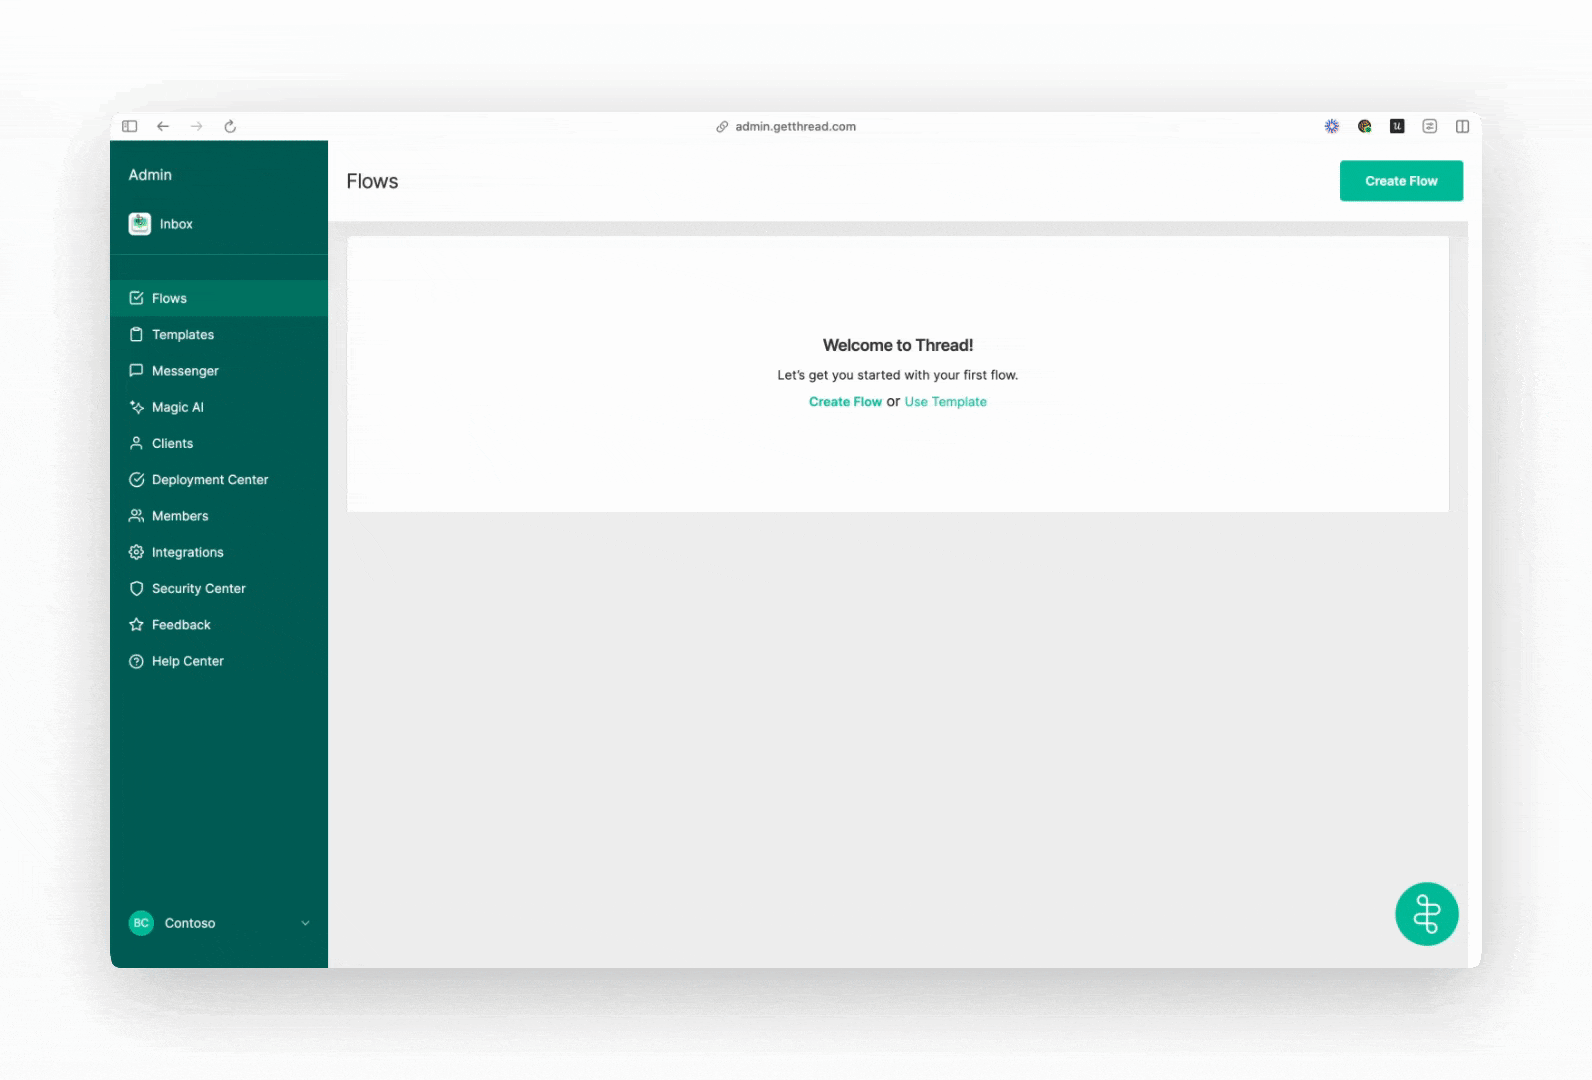Screen dimensions: 1592x1080
Task: Click the Deployment Center check-circle icon
Action: click(x=137, y=480)
